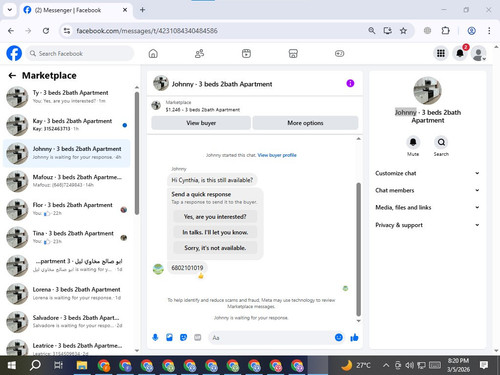The height and width of the screenshot is (375, 500).
Task: Open the Facebook menu grid icon
Action: click(x=441, y=53)
